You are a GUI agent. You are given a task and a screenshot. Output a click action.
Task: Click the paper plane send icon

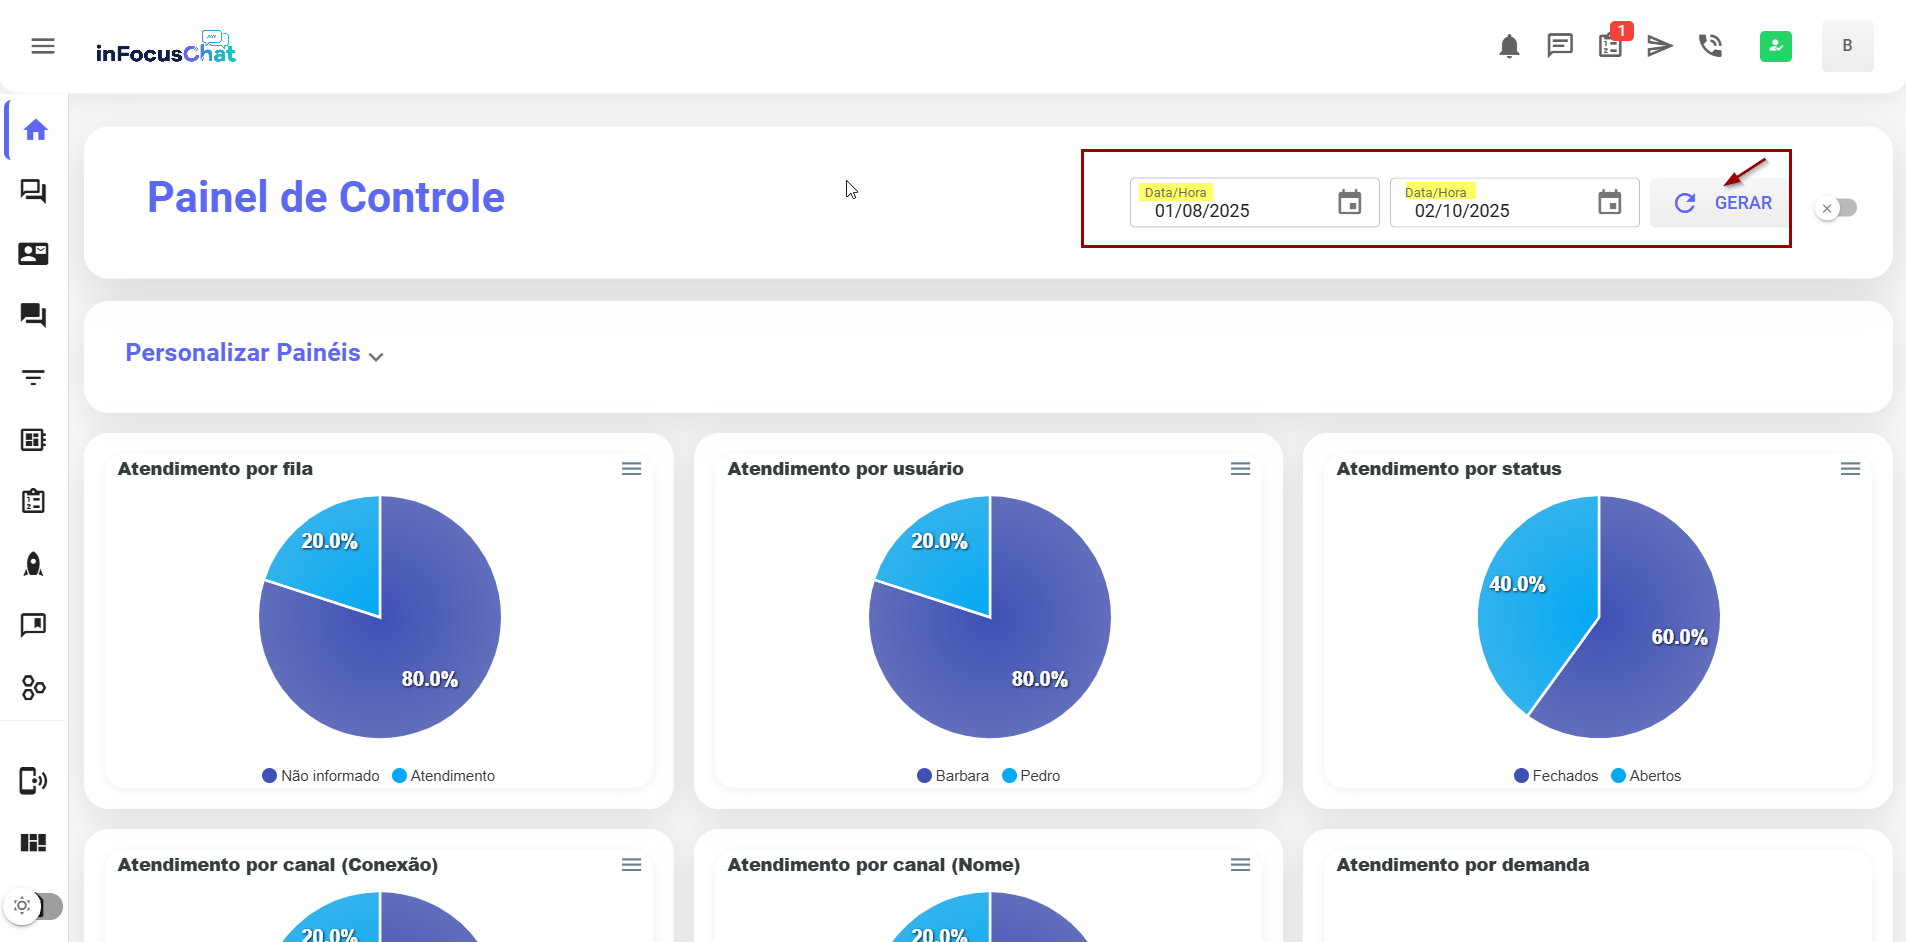1660,46
